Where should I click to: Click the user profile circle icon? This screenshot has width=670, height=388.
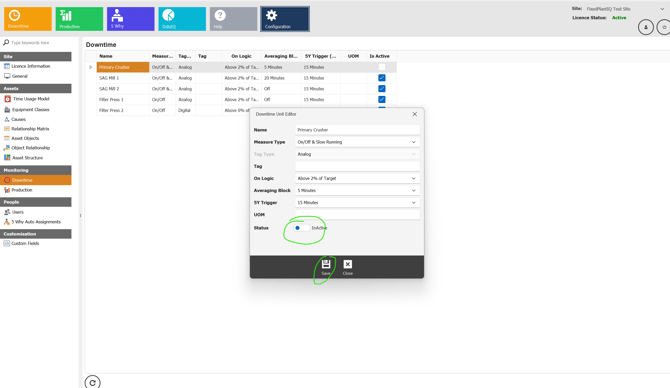[646, 27]
